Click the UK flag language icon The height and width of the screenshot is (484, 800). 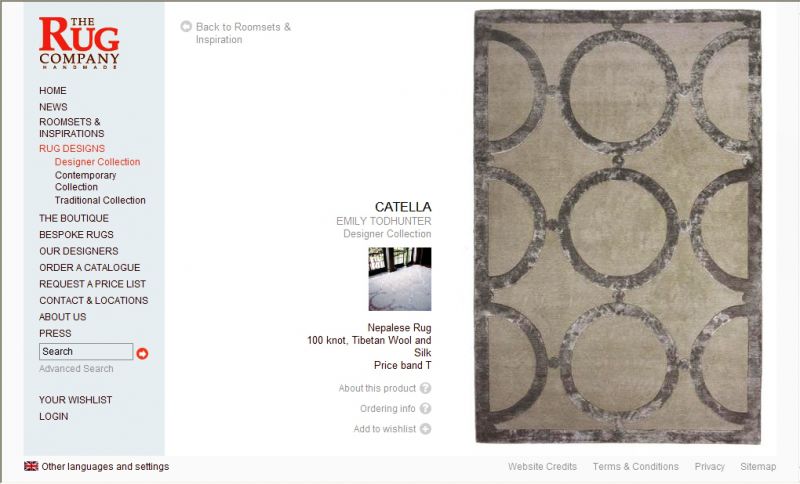pos(31,466)
